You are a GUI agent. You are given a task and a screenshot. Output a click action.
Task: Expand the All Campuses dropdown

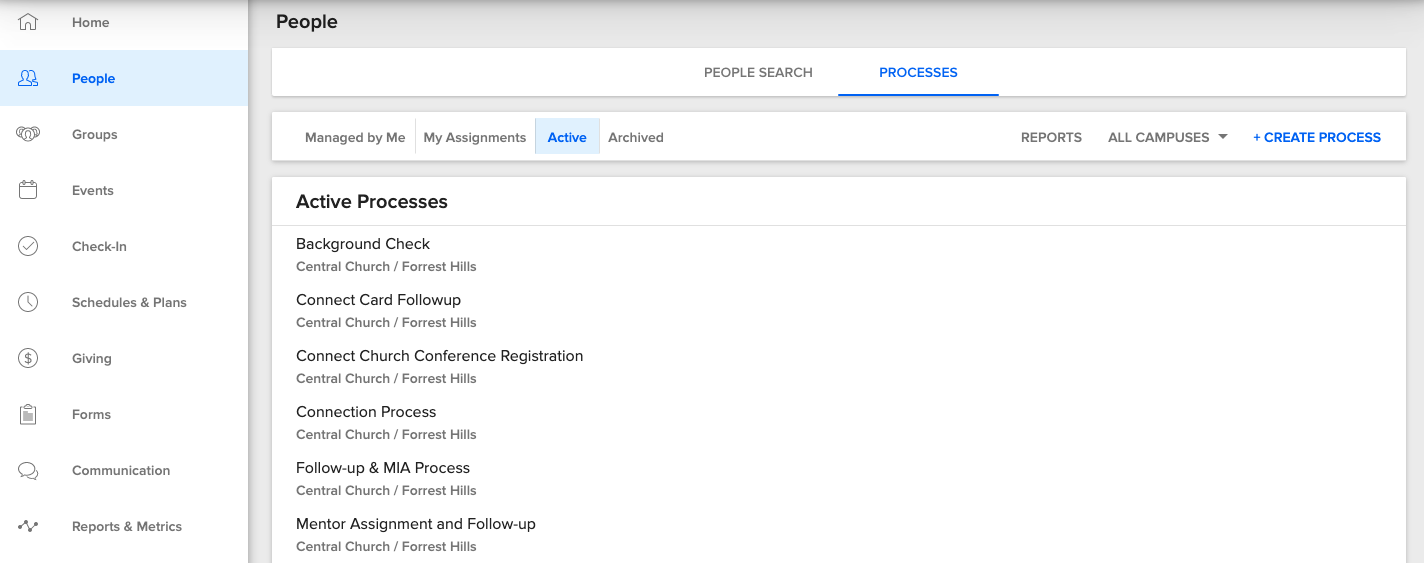tap(1167, 137)
